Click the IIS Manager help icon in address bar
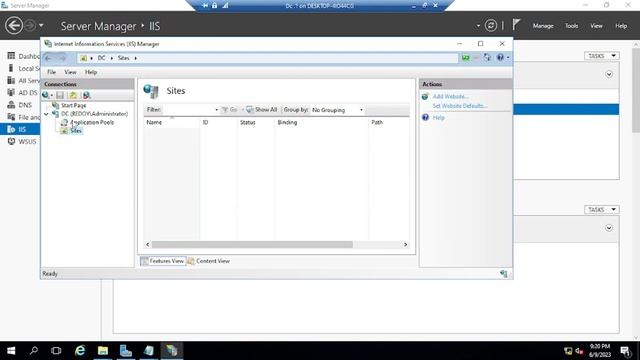The width and height of the screenshot is (640, 360). pyautogui.click(x=500, y=58)
